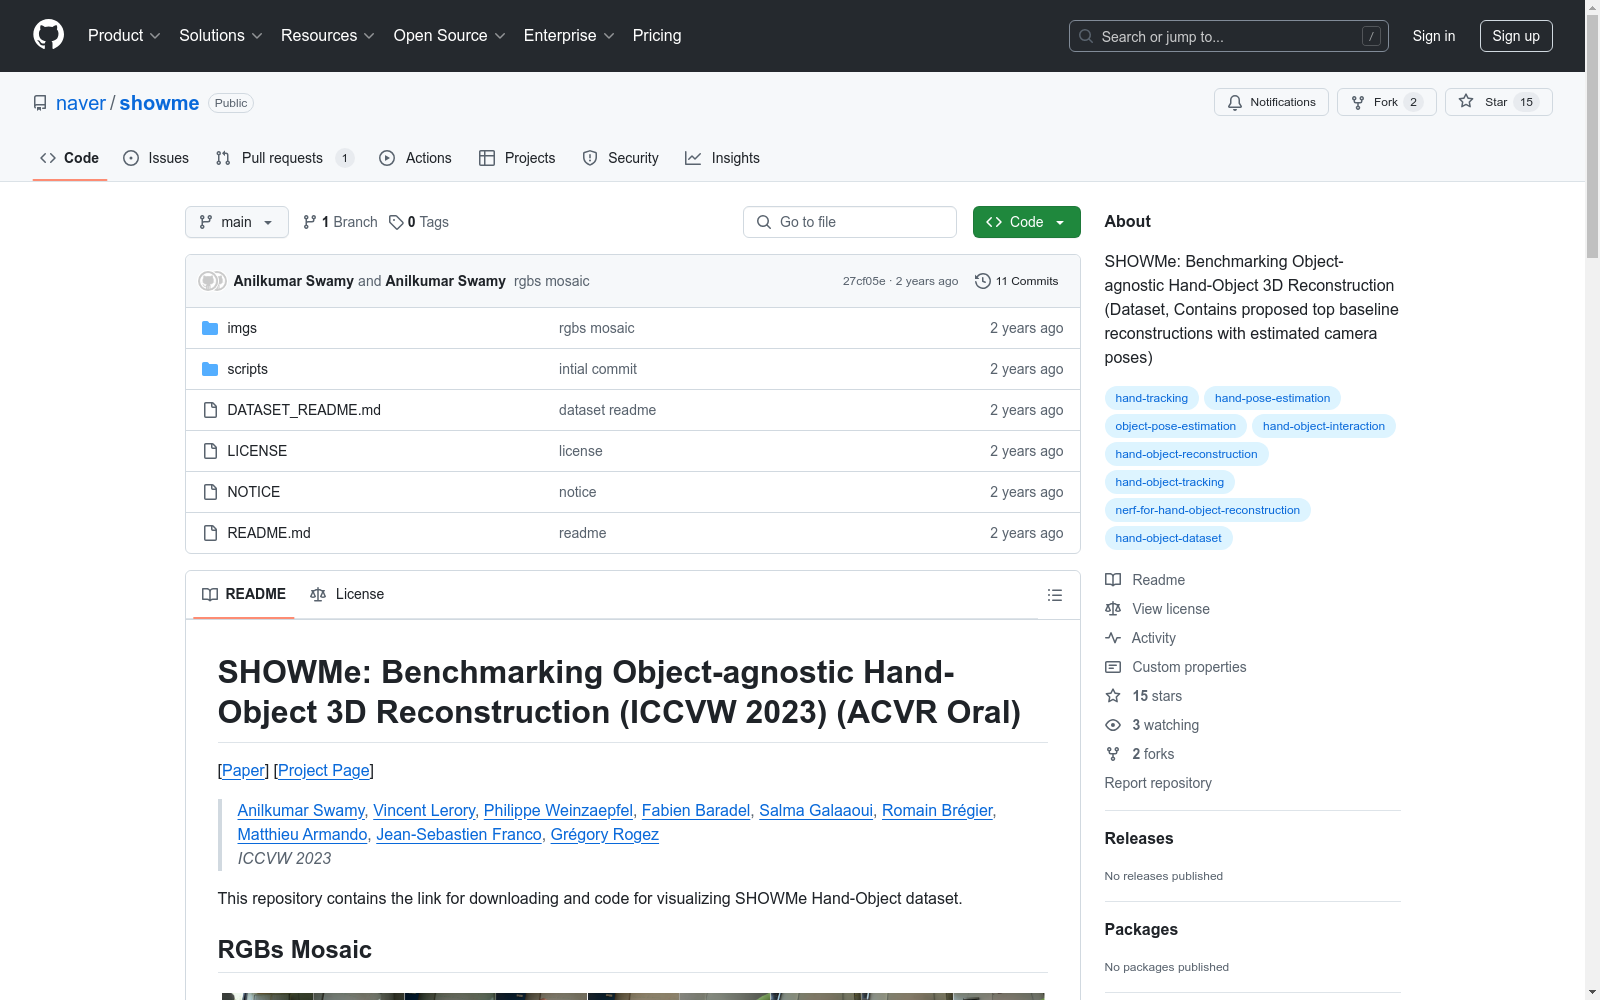The height and width of the screenshot is (1000, 1600).
Task: Open the main branch selector dropdown
Action: 237,222
